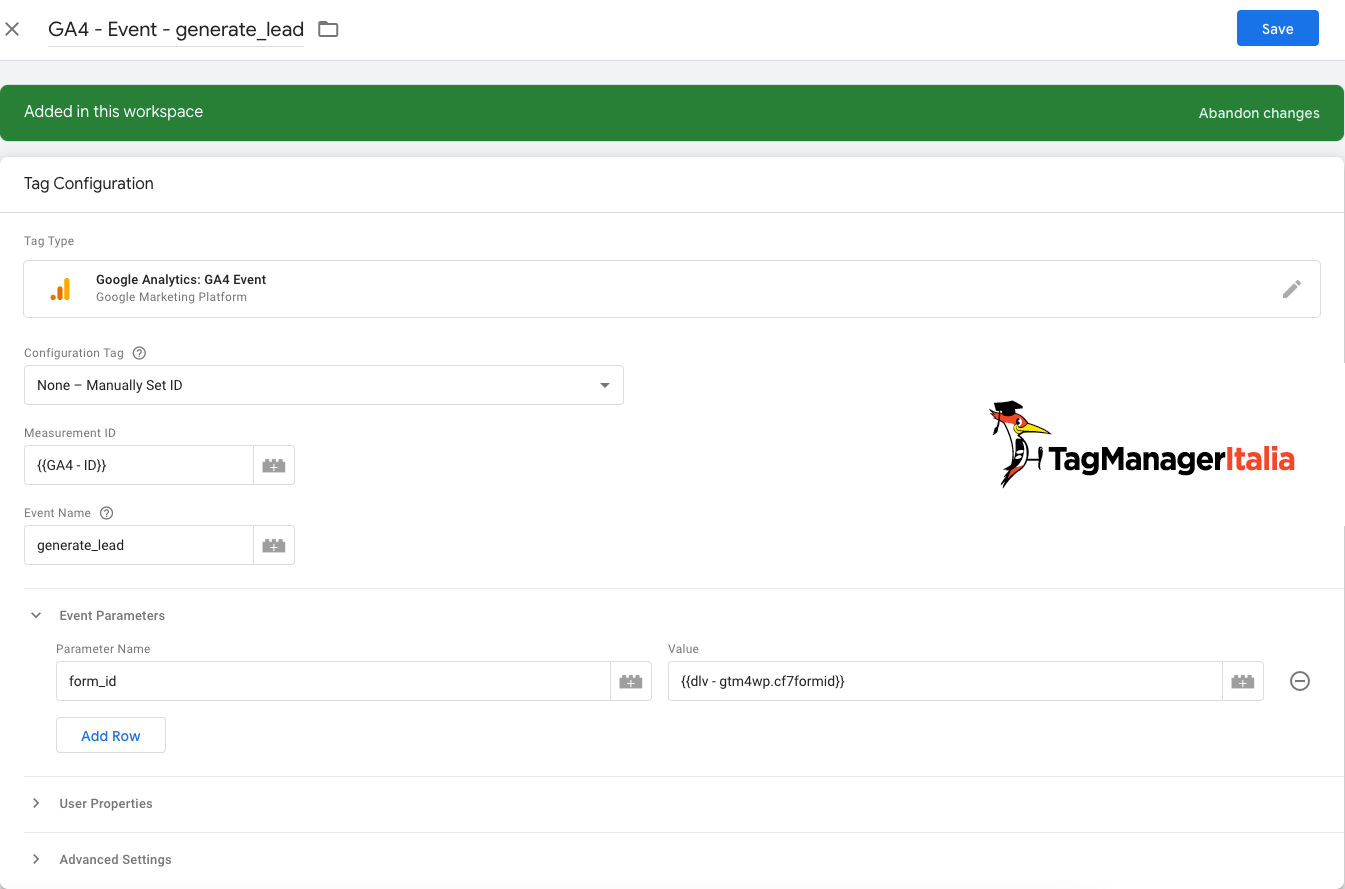Click Abandon changes link
The height and width of the screenshot is (889, 1345).
(x=1259, y=113)
